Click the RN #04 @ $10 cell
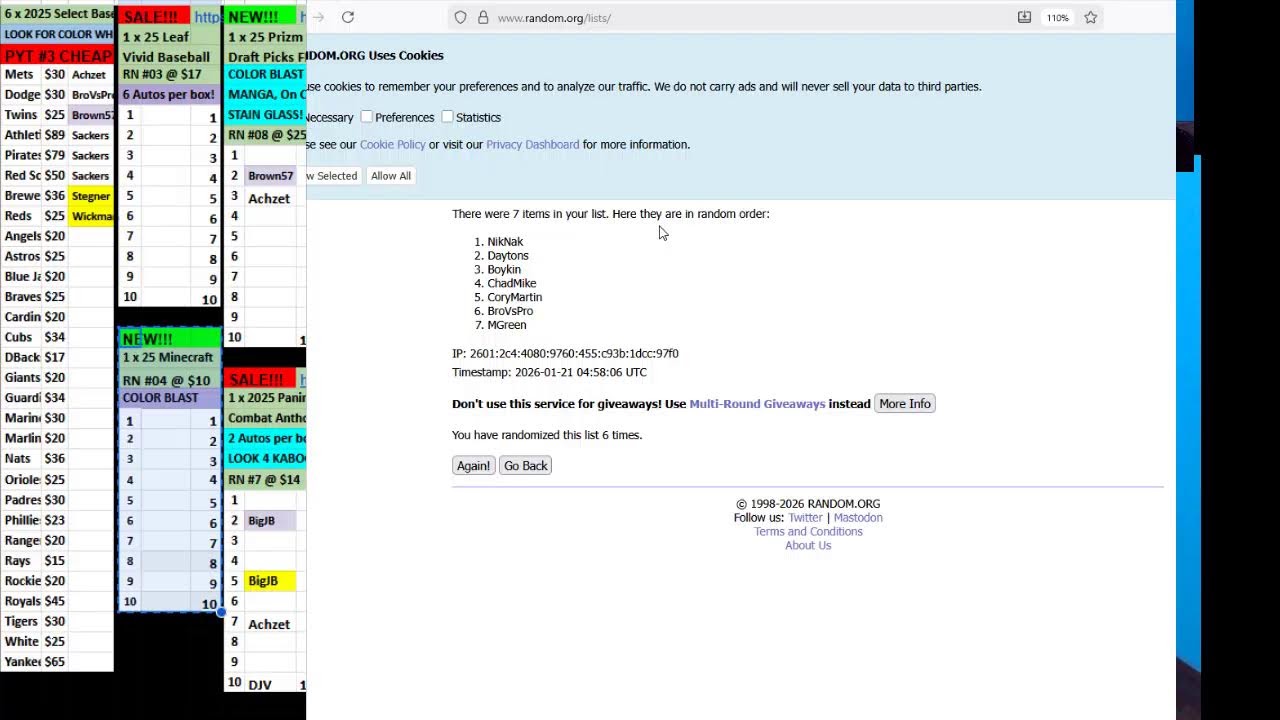1280x720 pixels. (169, 380)
